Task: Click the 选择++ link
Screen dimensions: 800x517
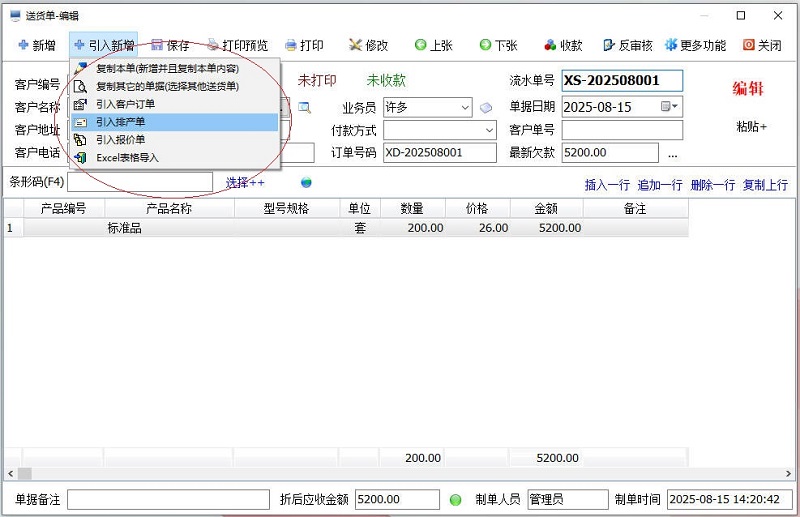Action: pos(245,183)
